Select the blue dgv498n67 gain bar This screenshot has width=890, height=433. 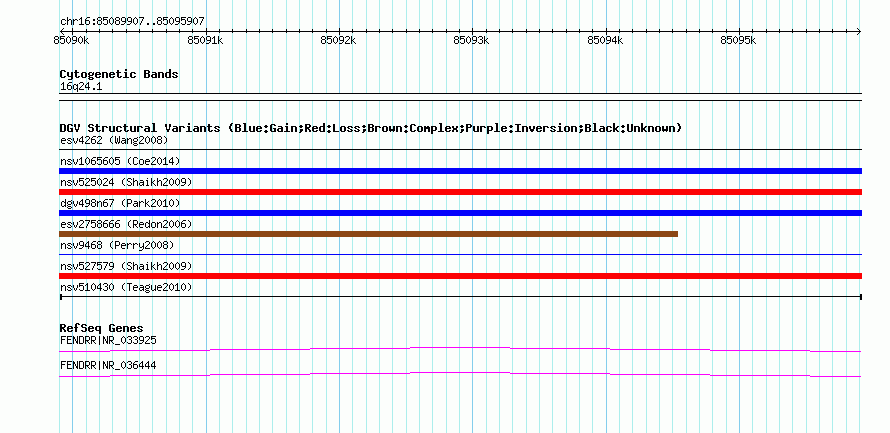point(460,213)
